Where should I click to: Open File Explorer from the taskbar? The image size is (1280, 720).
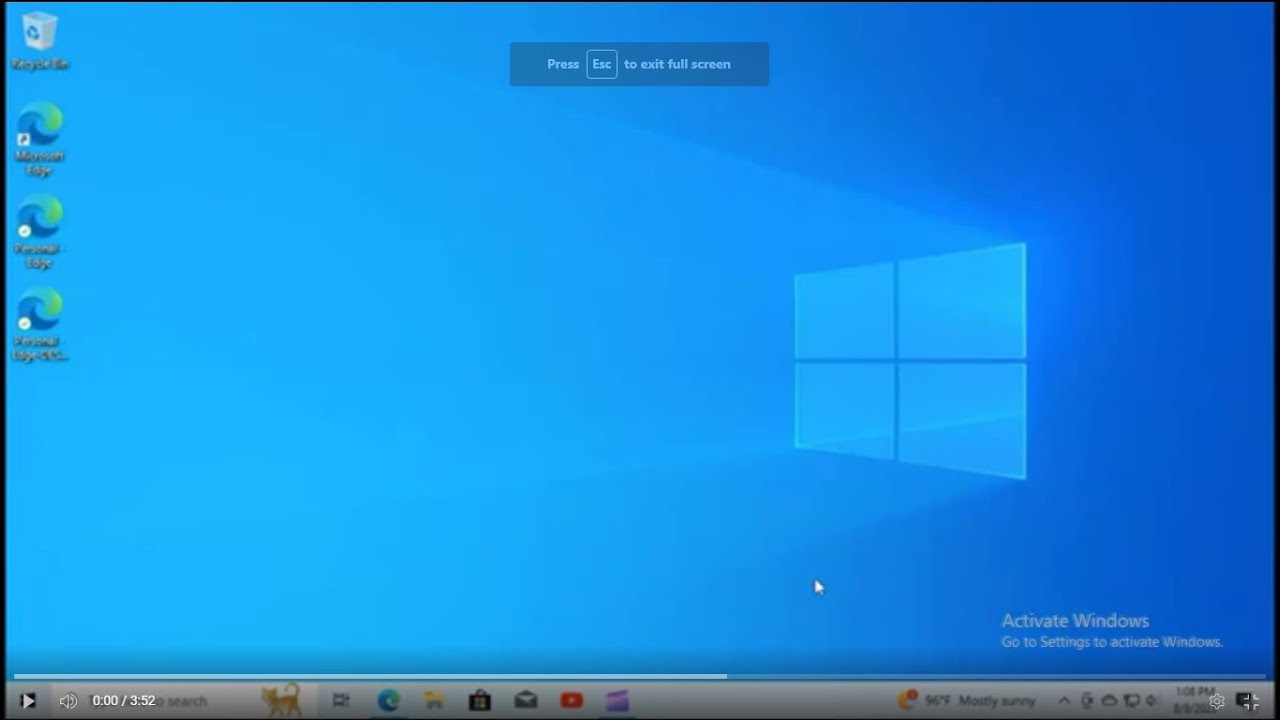coord(433,701)
